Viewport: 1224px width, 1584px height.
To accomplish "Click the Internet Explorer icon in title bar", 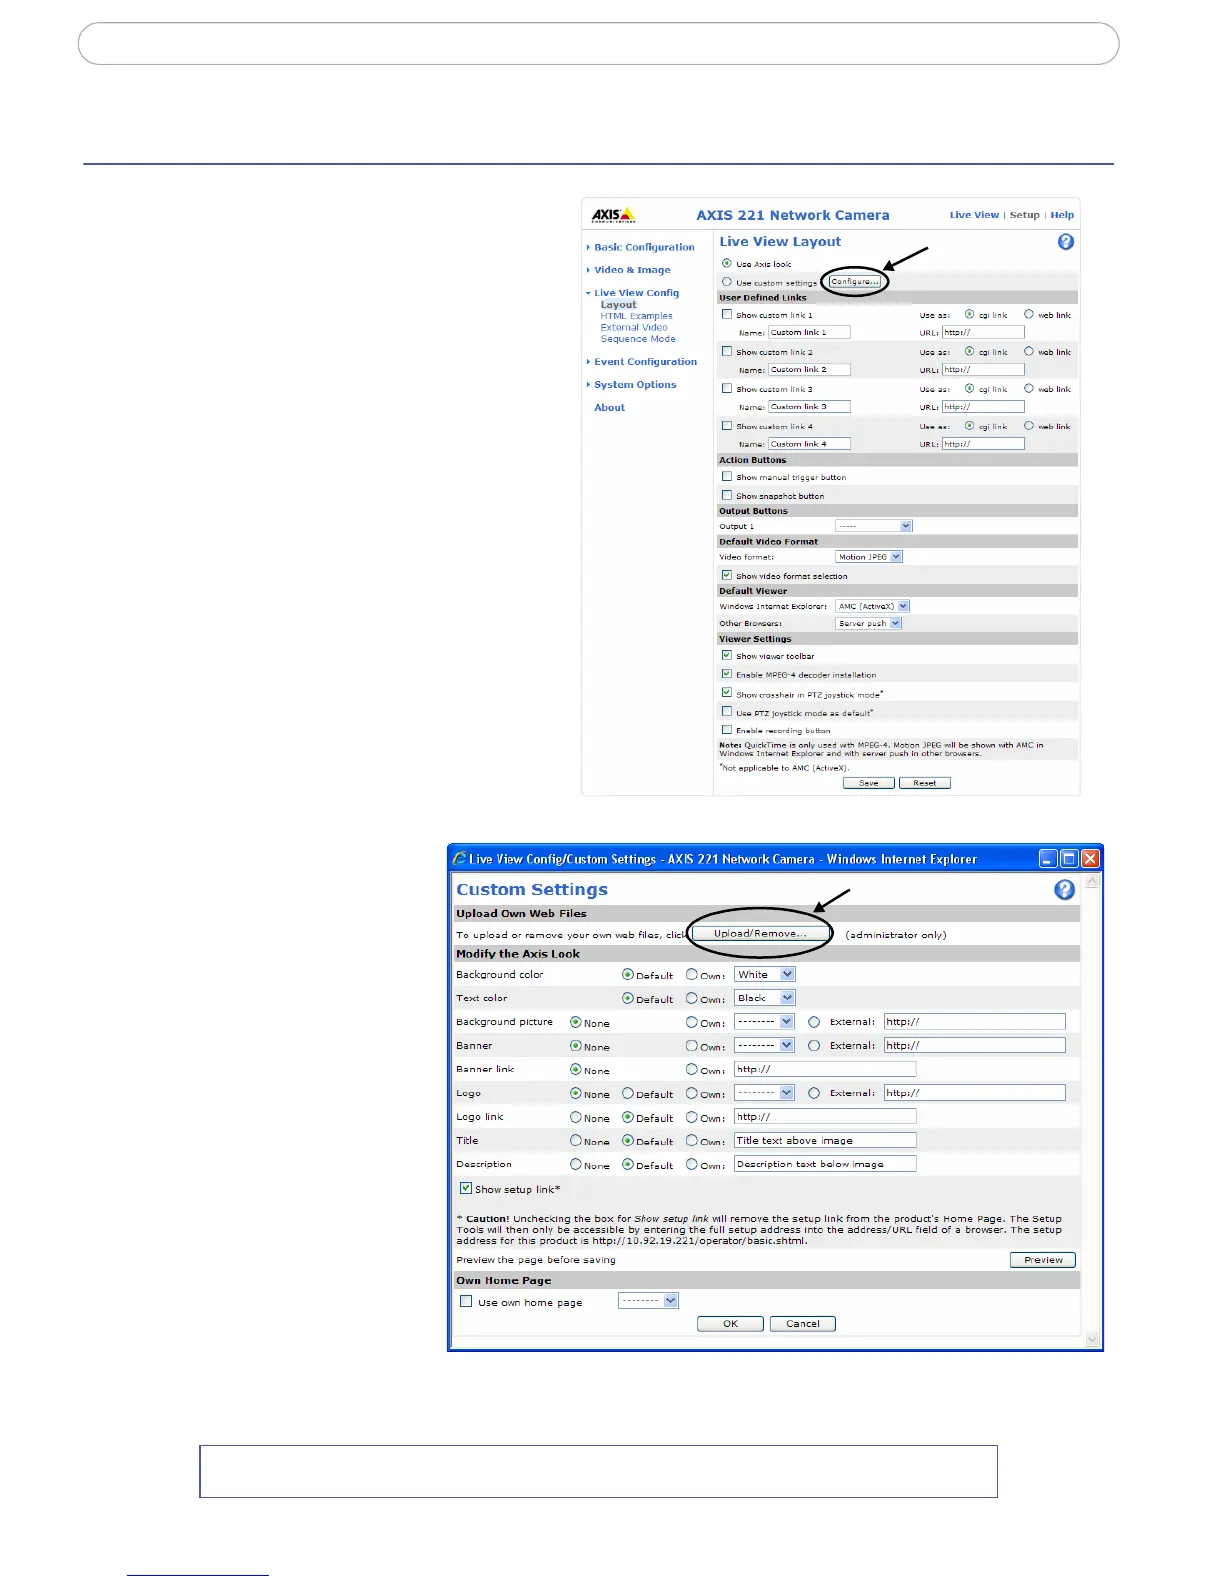I will click(x=460, y=858).
